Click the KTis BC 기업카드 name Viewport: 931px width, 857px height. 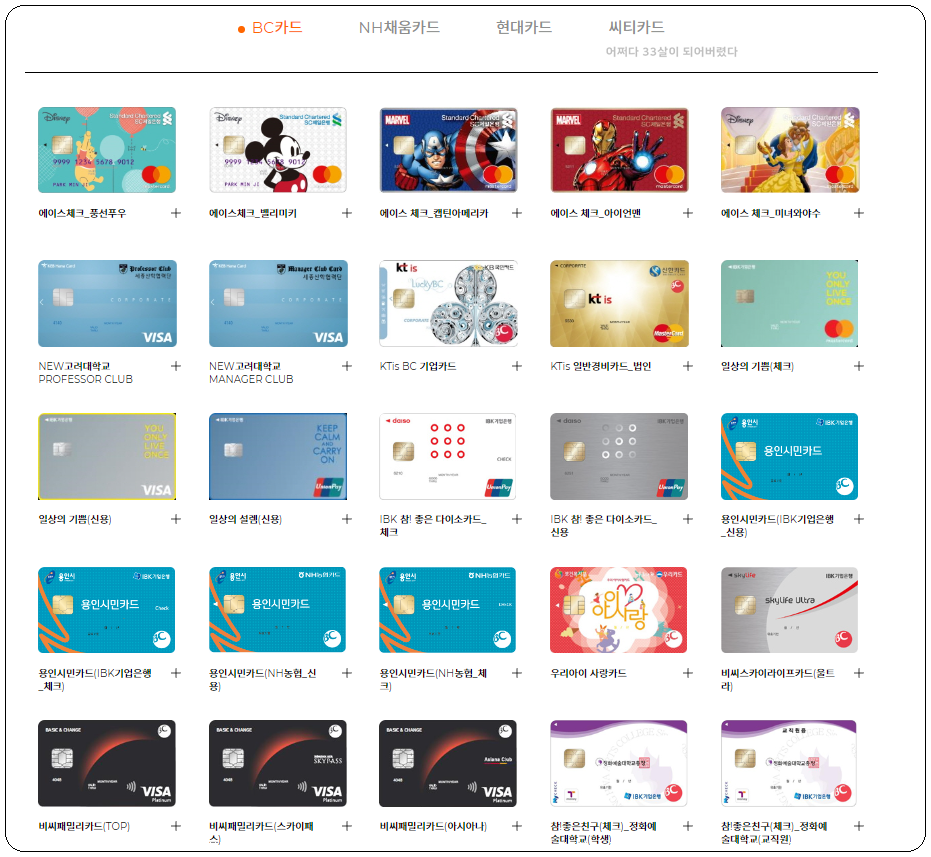coord(417,366)
